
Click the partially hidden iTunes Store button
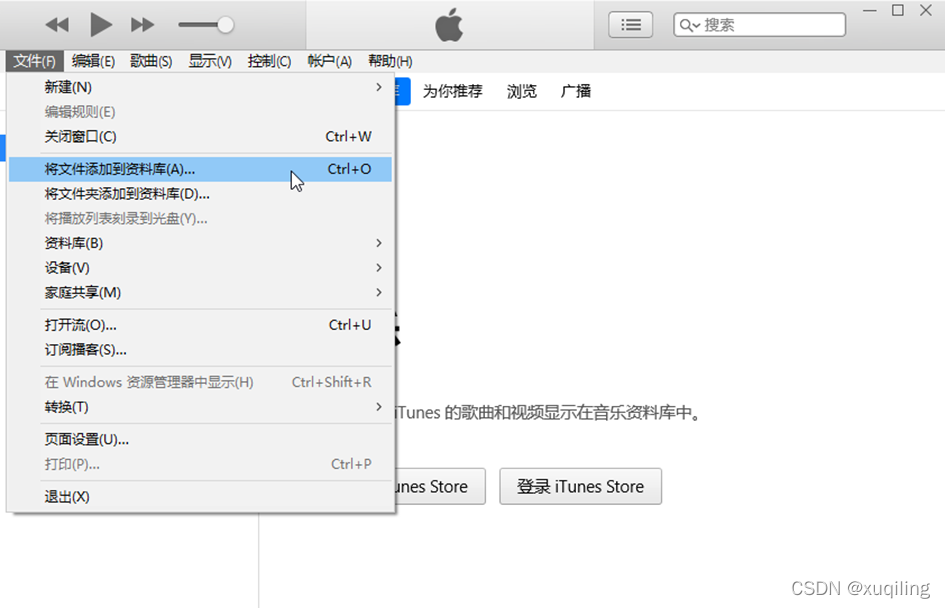pos(440,486)
